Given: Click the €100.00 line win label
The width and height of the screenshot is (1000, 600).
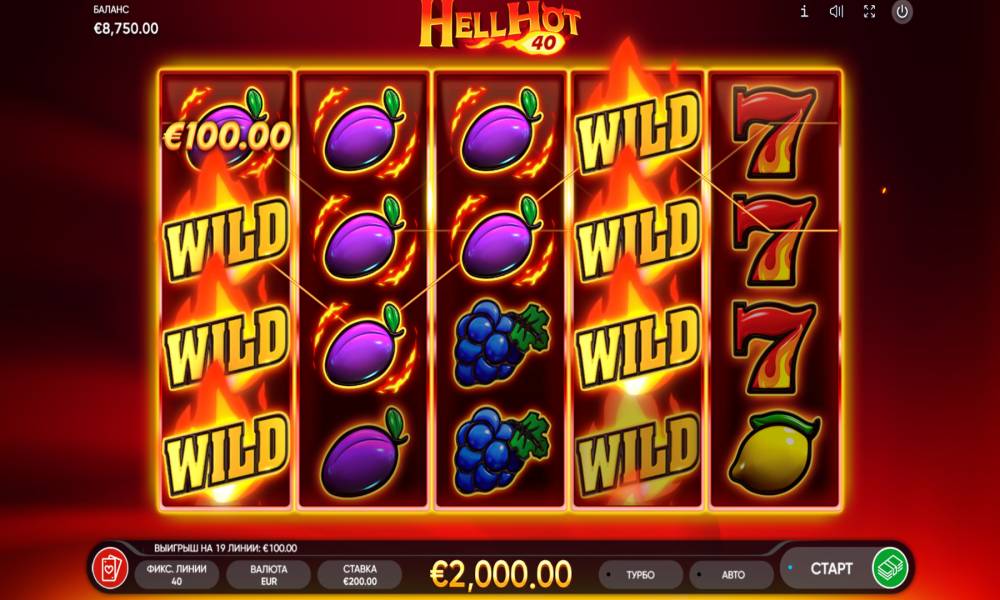Looking at the screenshot, I should (x=226, y=136).
